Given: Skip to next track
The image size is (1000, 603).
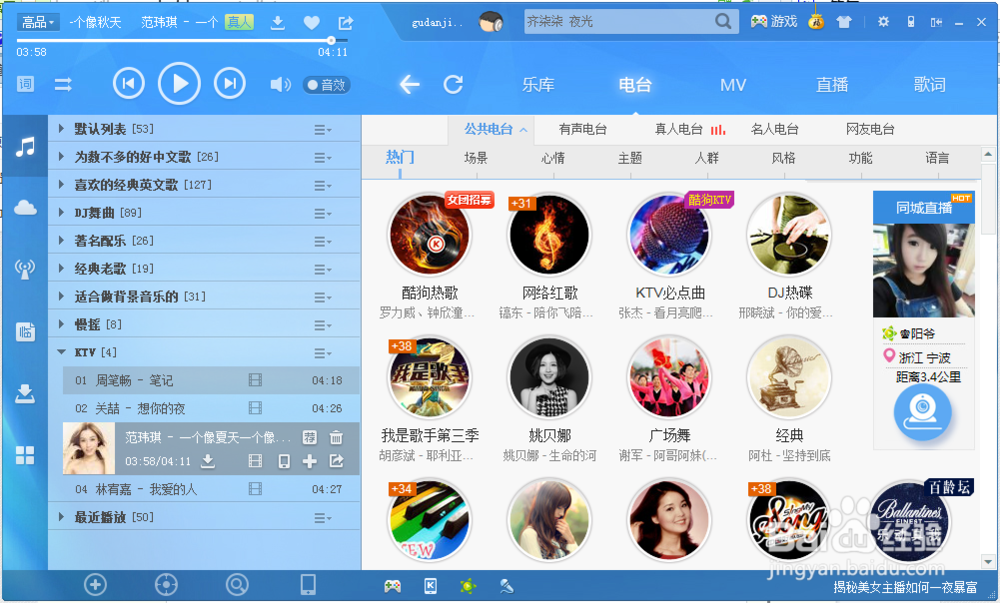Looking at the screenshot, I should tap(230, 84).
